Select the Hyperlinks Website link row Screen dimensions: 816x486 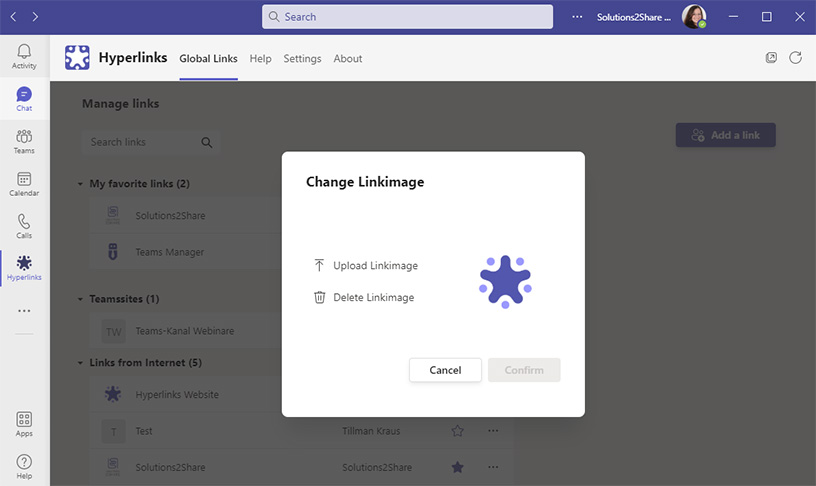(185, 394)
